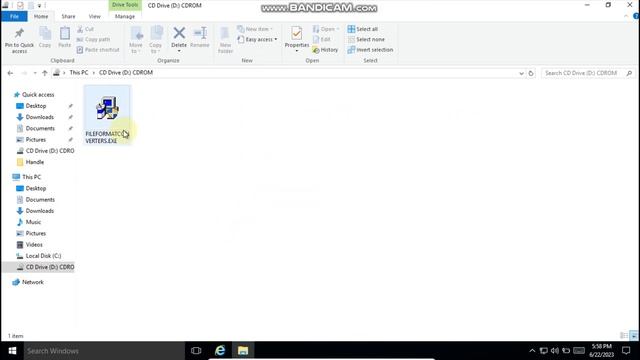Click This PC in the address bar
Viewport: 640px width, 360px height.
coord(79,72)
